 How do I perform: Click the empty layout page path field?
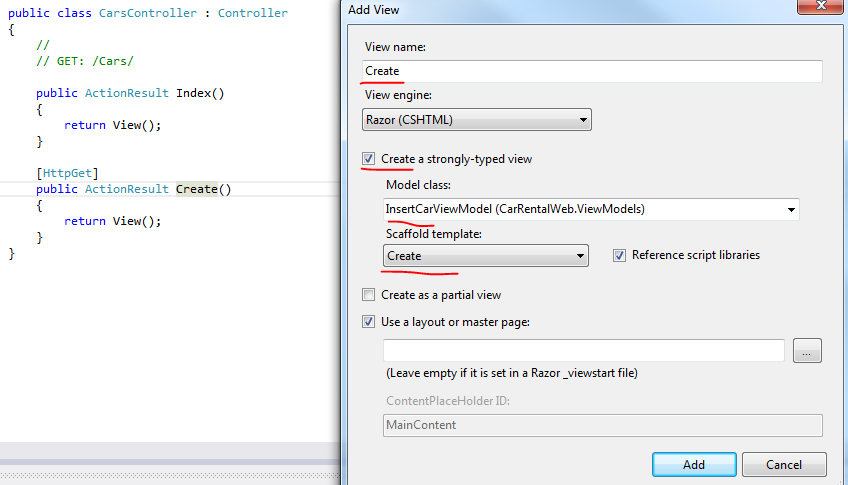583,350
